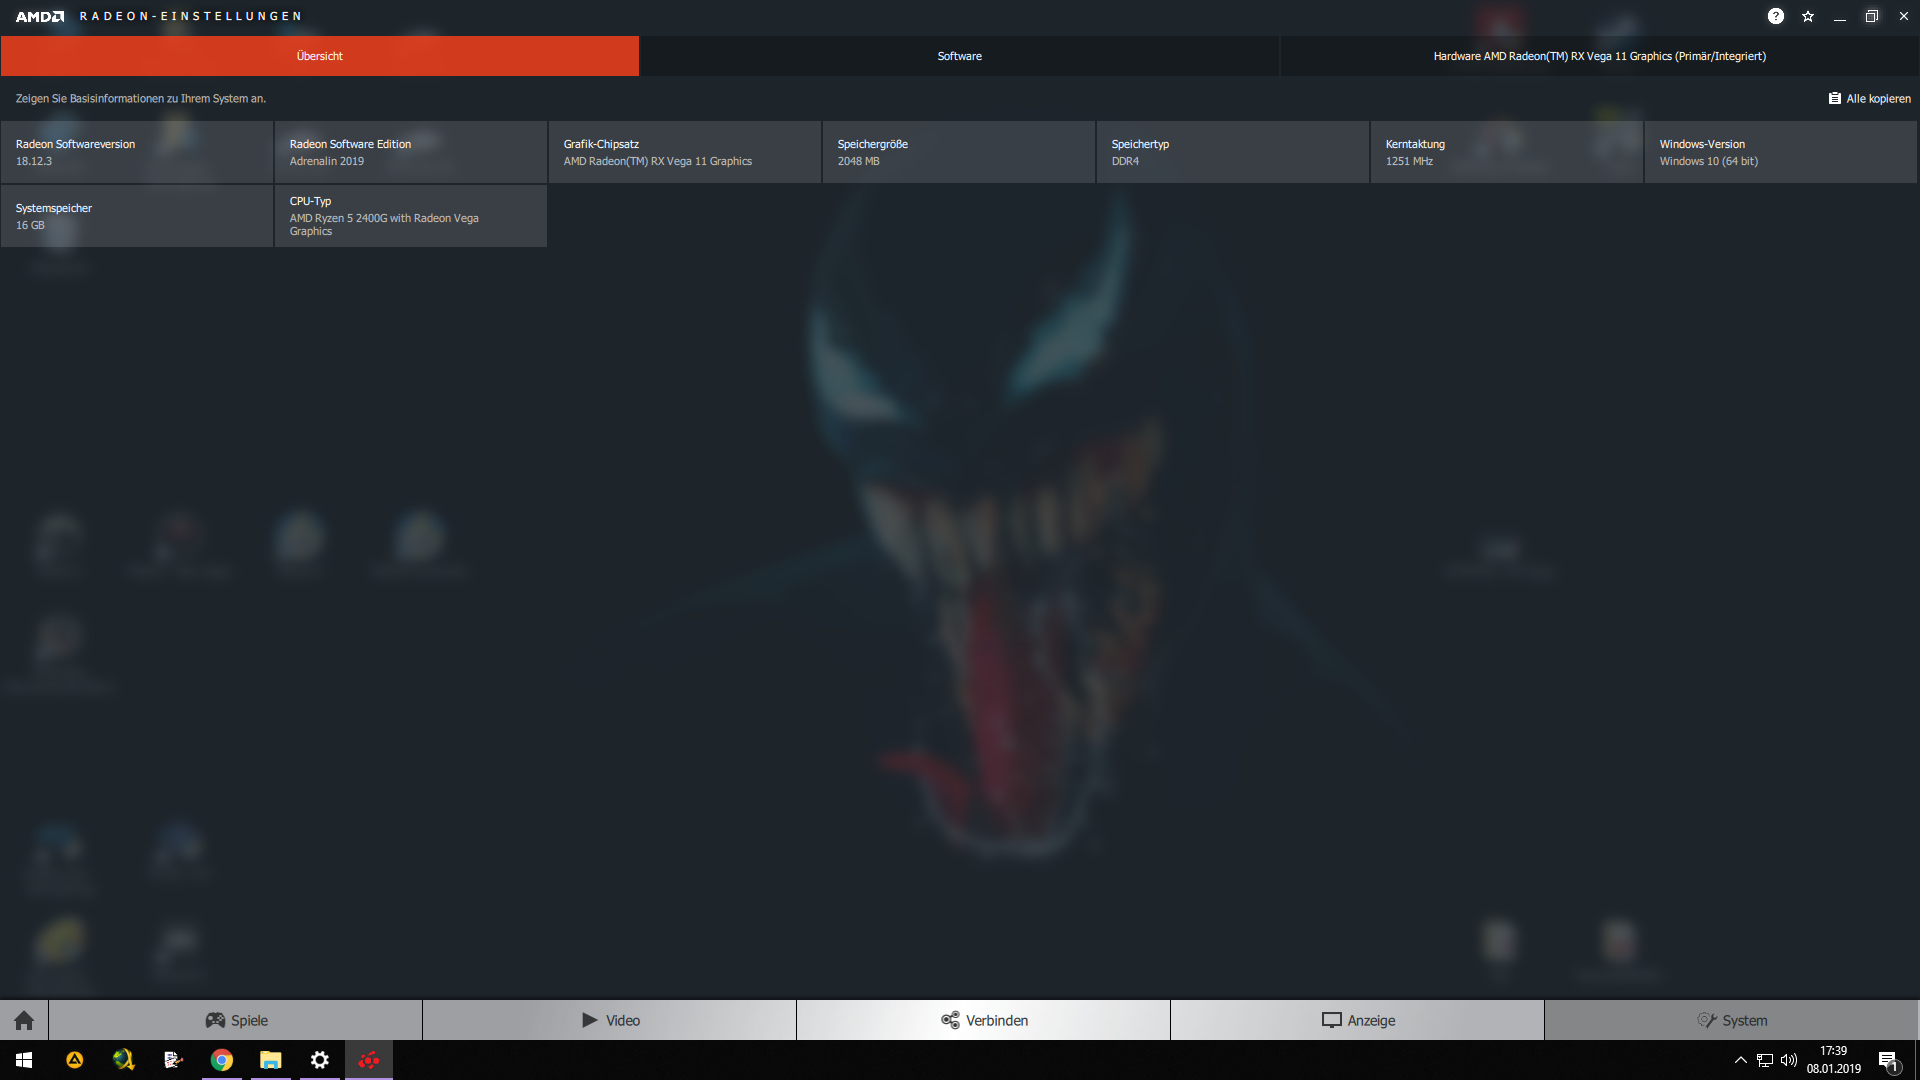This screenshot has height=1080, width=1920.
Task: Switch to the Hardware Vega 11 tab
Action: 1599,56
